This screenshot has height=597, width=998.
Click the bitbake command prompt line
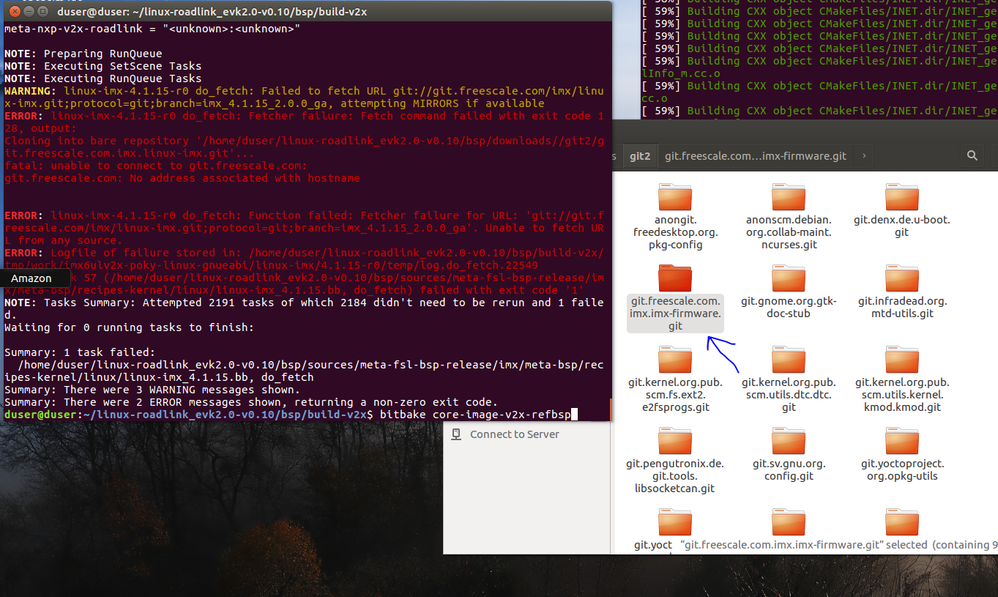click(x=290, y=414)
